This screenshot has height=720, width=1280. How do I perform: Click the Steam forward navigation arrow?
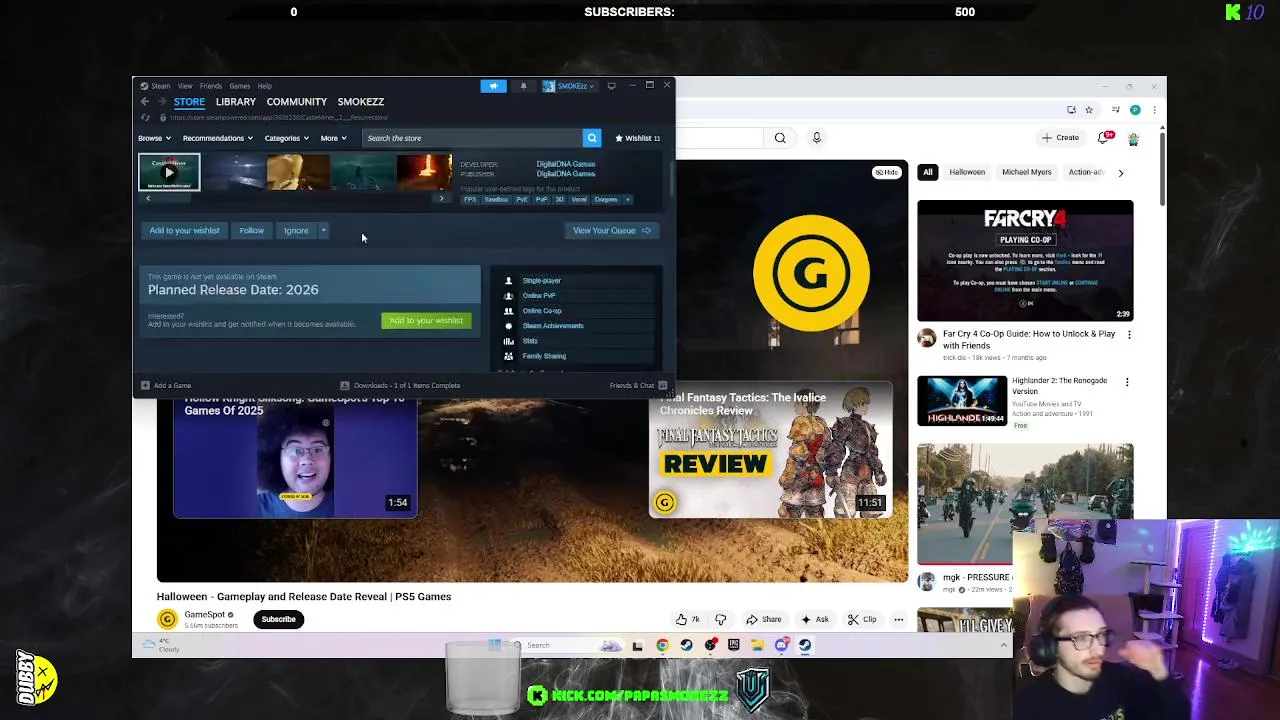(161, 102)
